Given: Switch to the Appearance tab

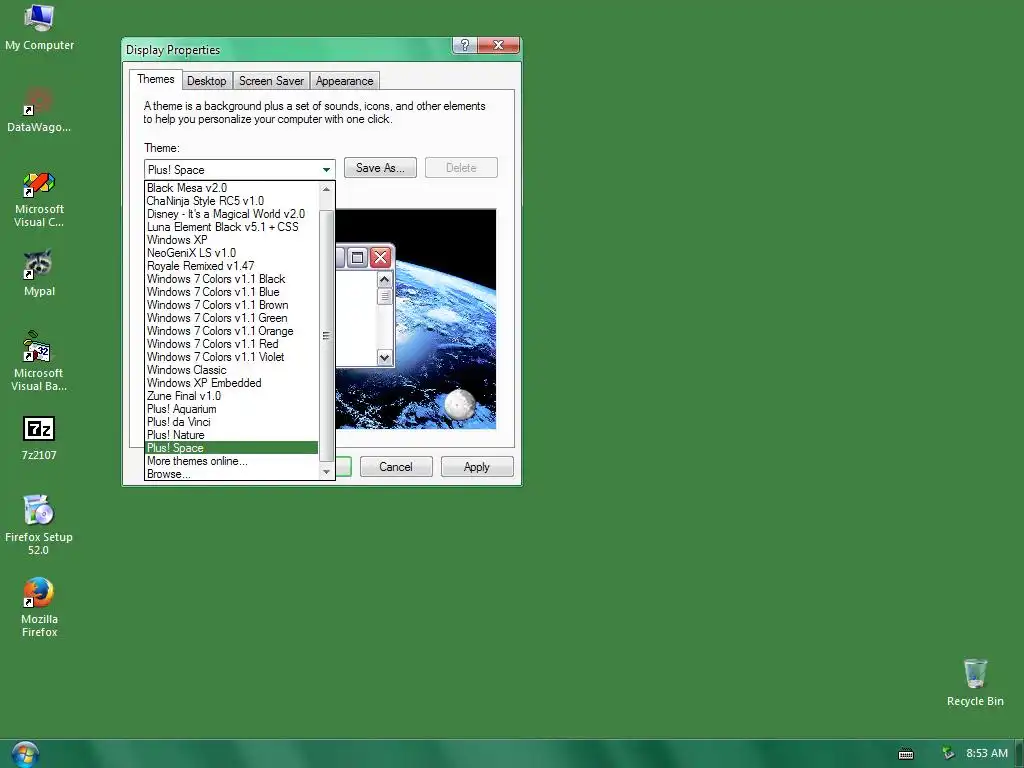Looking at the screenshot, I should 344,81.
